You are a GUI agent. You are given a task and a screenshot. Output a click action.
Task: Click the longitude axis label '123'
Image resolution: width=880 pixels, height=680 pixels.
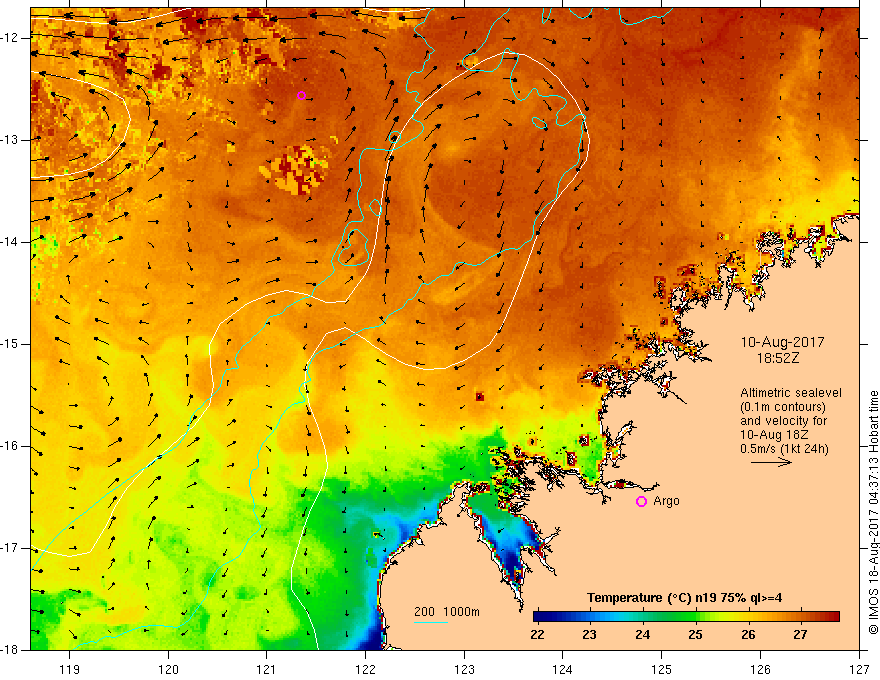[x=464, y=670]
